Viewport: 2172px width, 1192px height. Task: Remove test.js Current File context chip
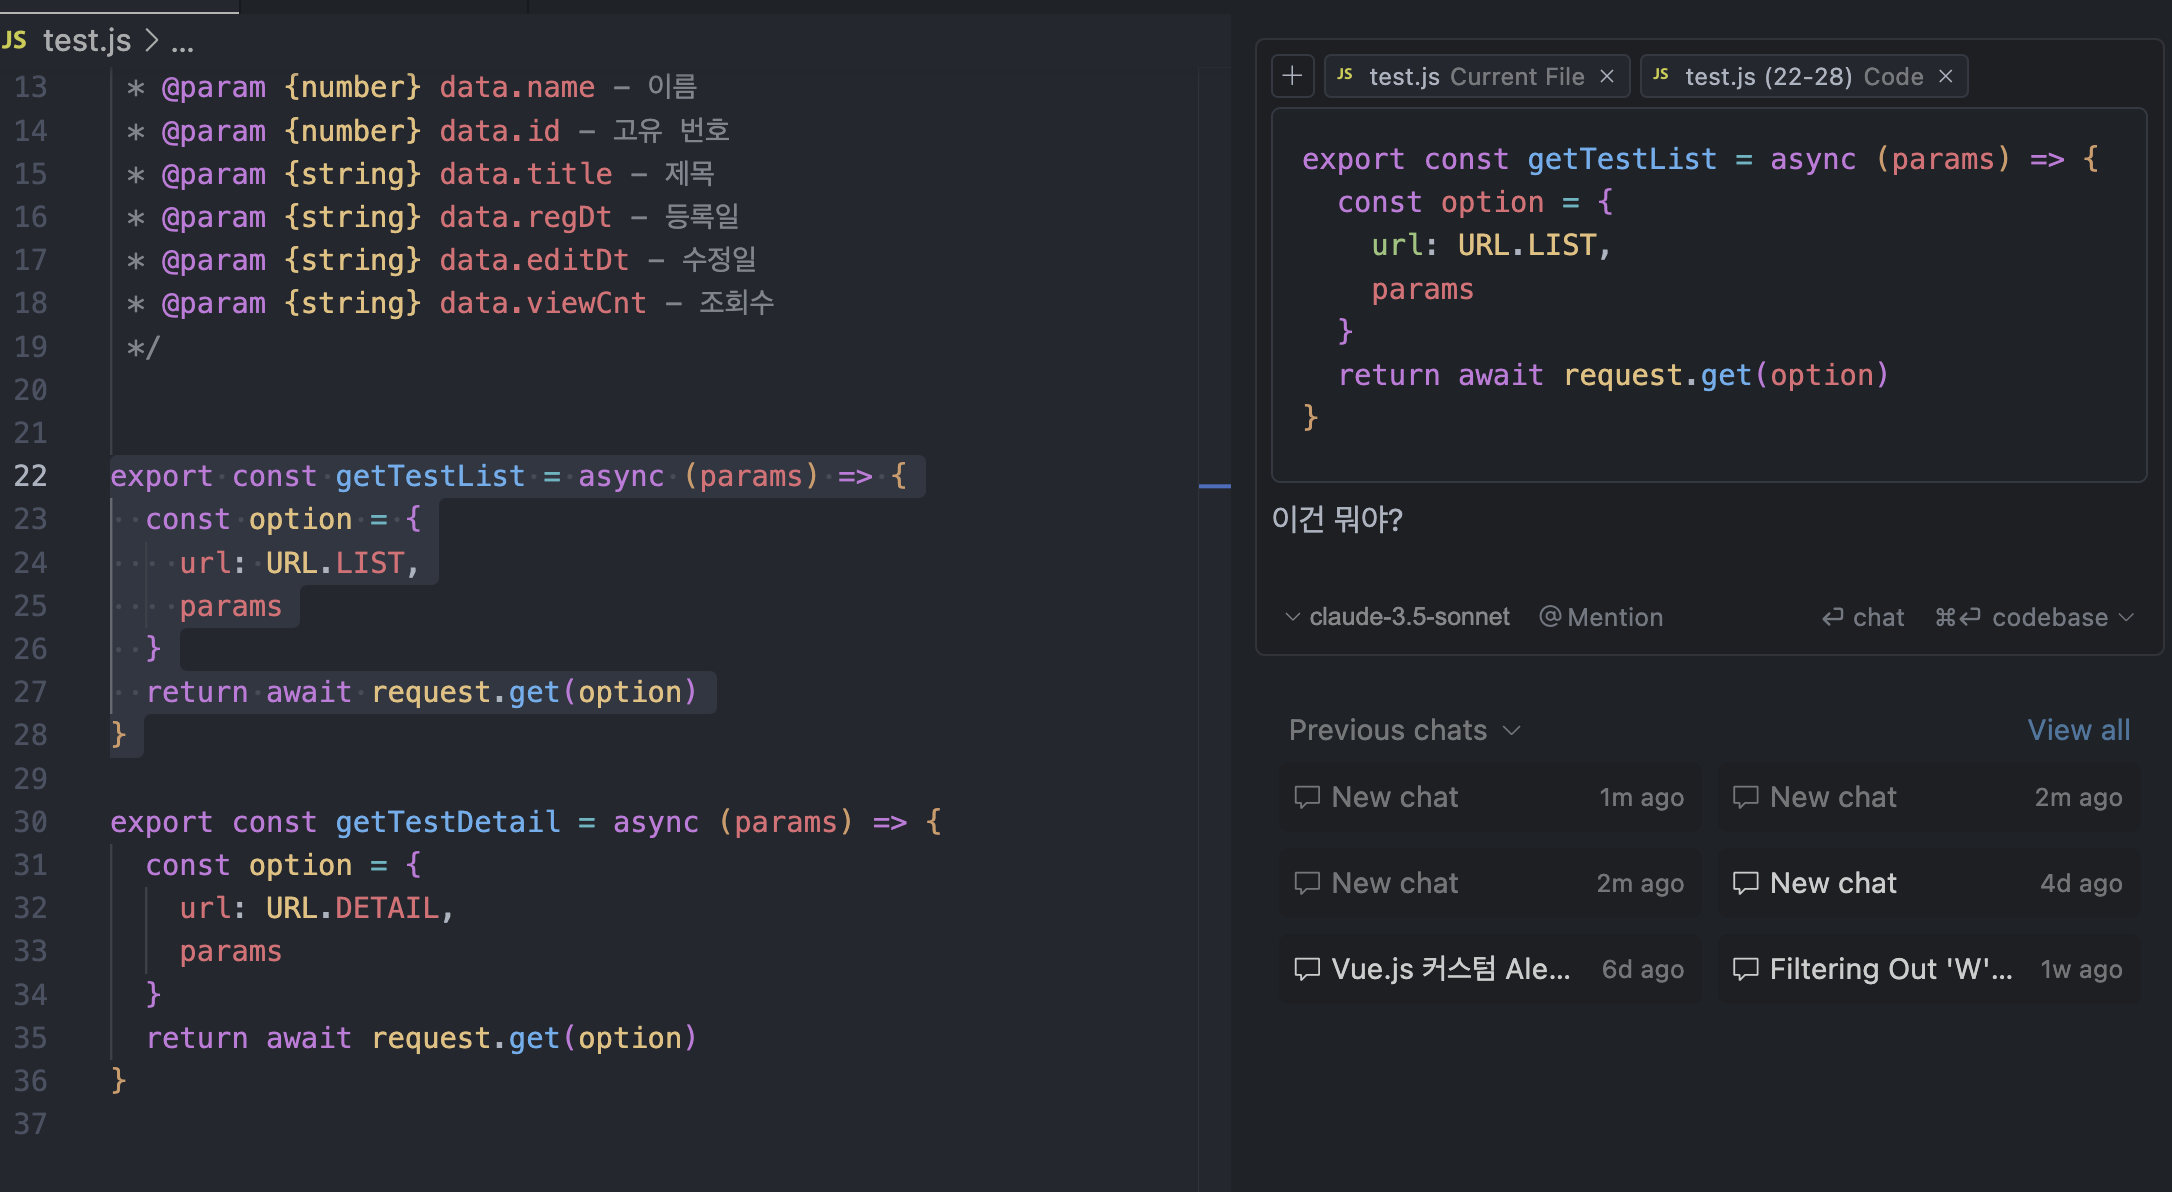tap(1607, 77)
